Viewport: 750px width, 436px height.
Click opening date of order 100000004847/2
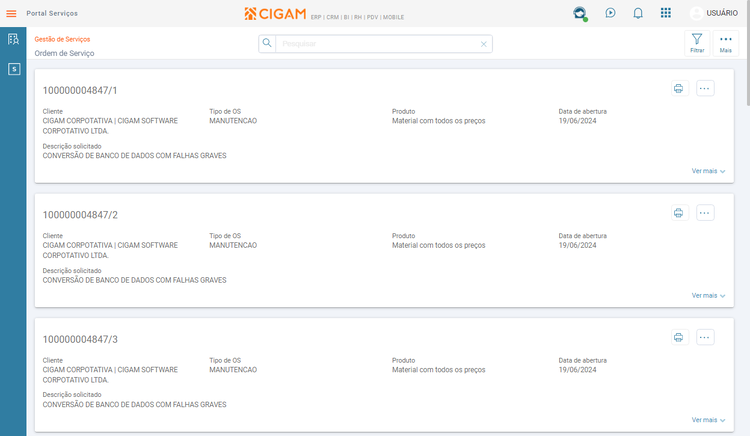tap(577, 245)
